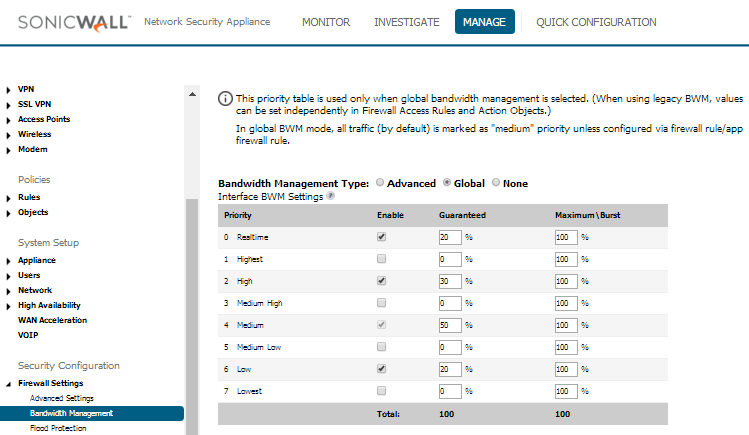This screenshot has width=749, height=435.
Task: Switch to the INVESTIGATE tab
Action: 406,22
